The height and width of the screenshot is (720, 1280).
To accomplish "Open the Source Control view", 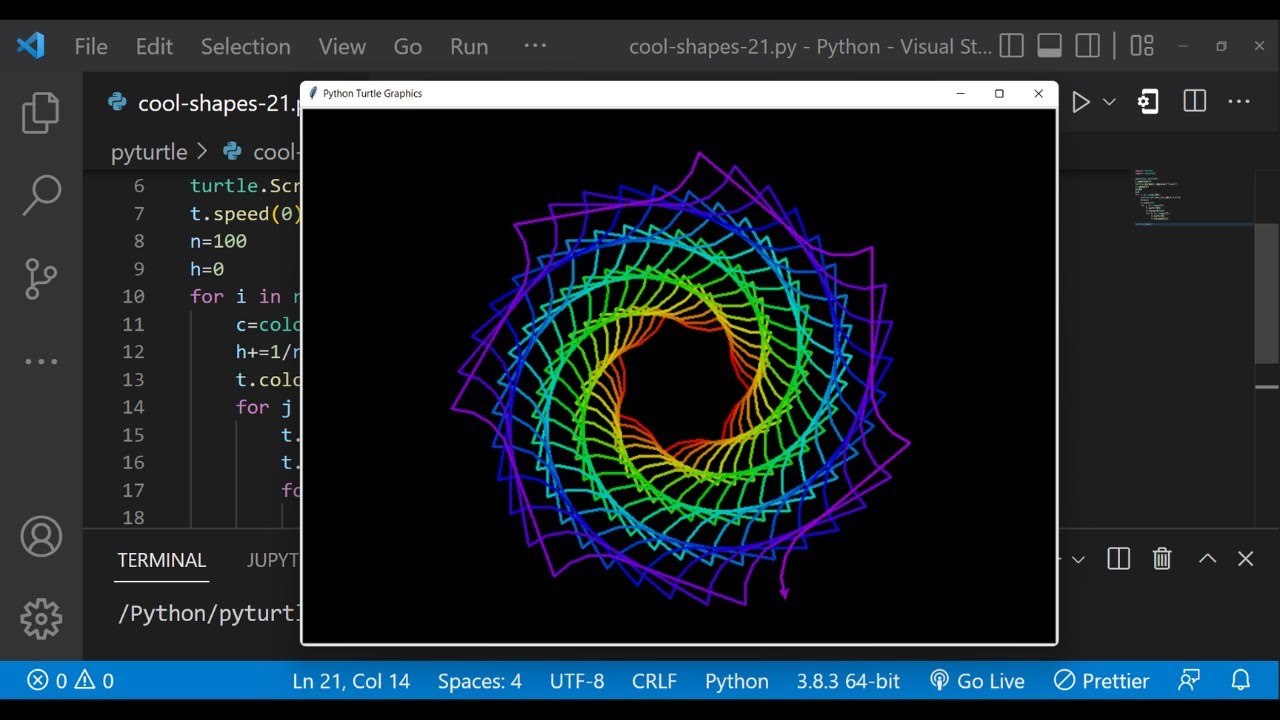I will [x=41, y=279].
